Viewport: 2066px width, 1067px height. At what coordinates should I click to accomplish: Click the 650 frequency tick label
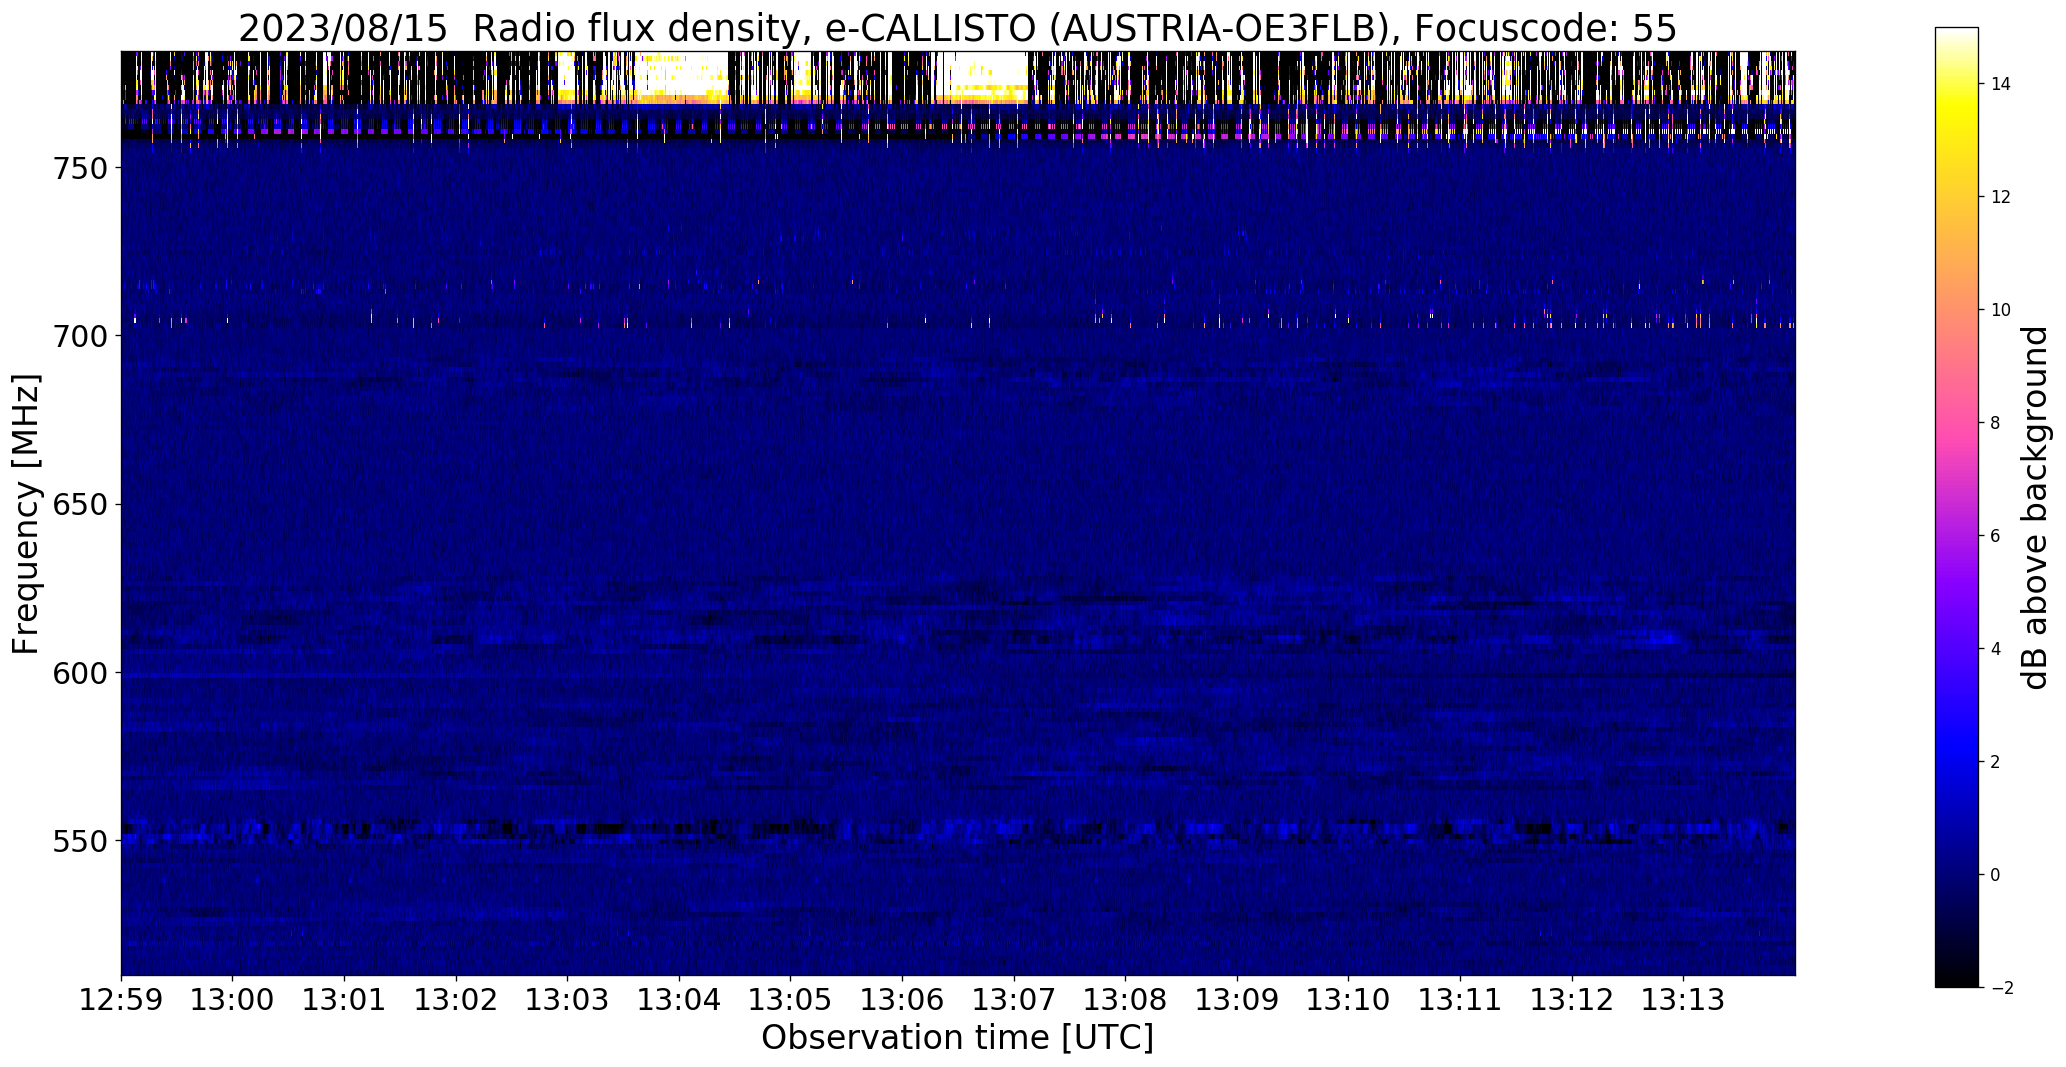[79, 504]
